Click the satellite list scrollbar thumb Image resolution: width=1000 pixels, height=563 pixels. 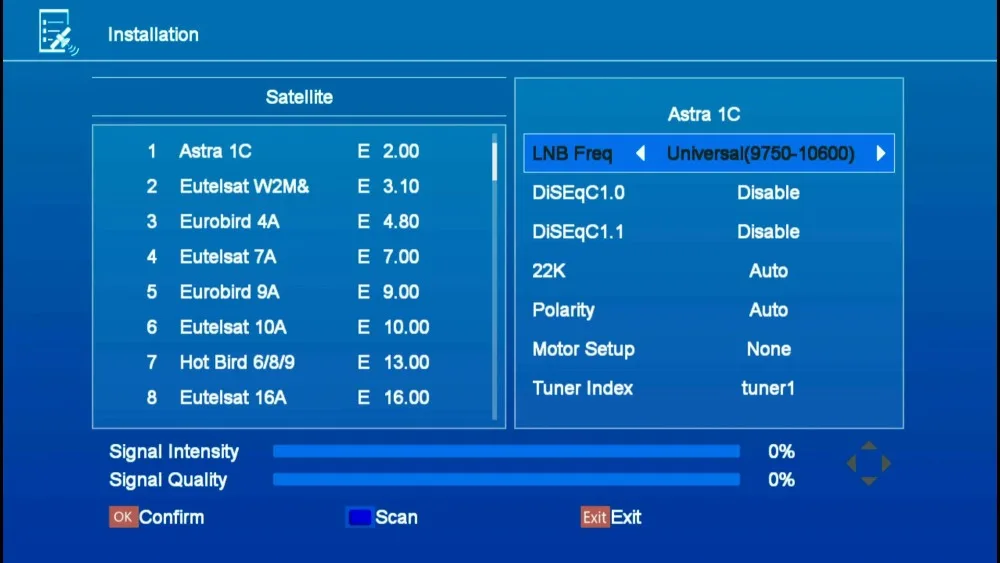point(494,161)
